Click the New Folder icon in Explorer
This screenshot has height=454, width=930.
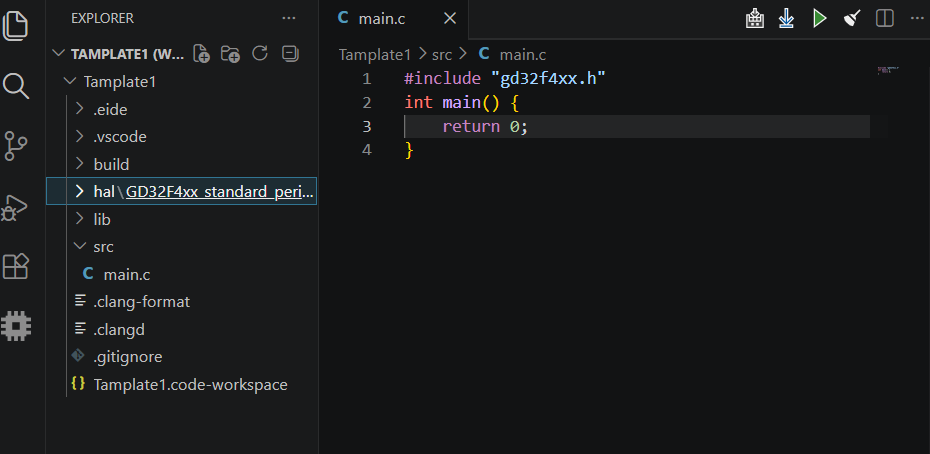coord(230,53)
